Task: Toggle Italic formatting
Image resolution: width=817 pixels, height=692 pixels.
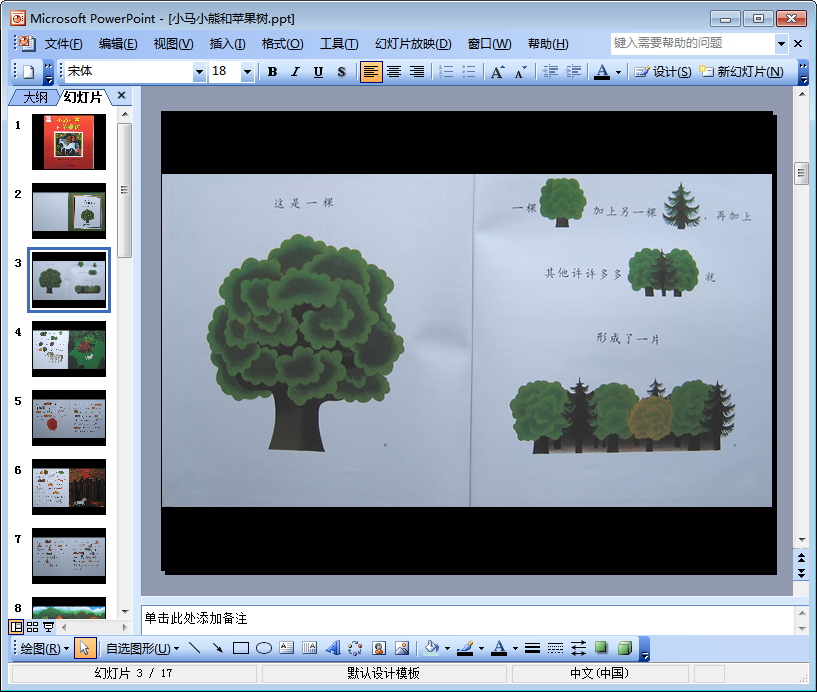Action: point(295,72)
